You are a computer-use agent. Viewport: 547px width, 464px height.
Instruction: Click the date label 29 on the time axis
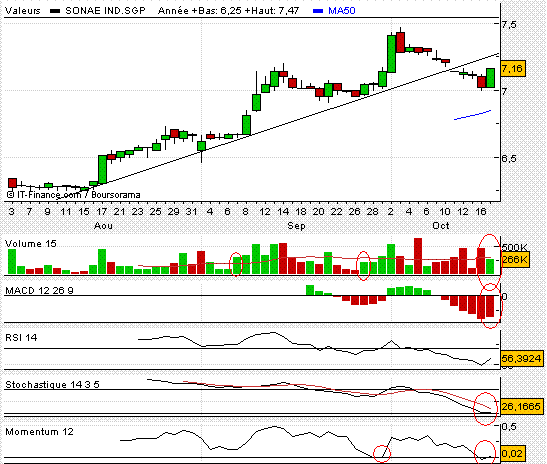pyautogui.click(x=173, y=211)
